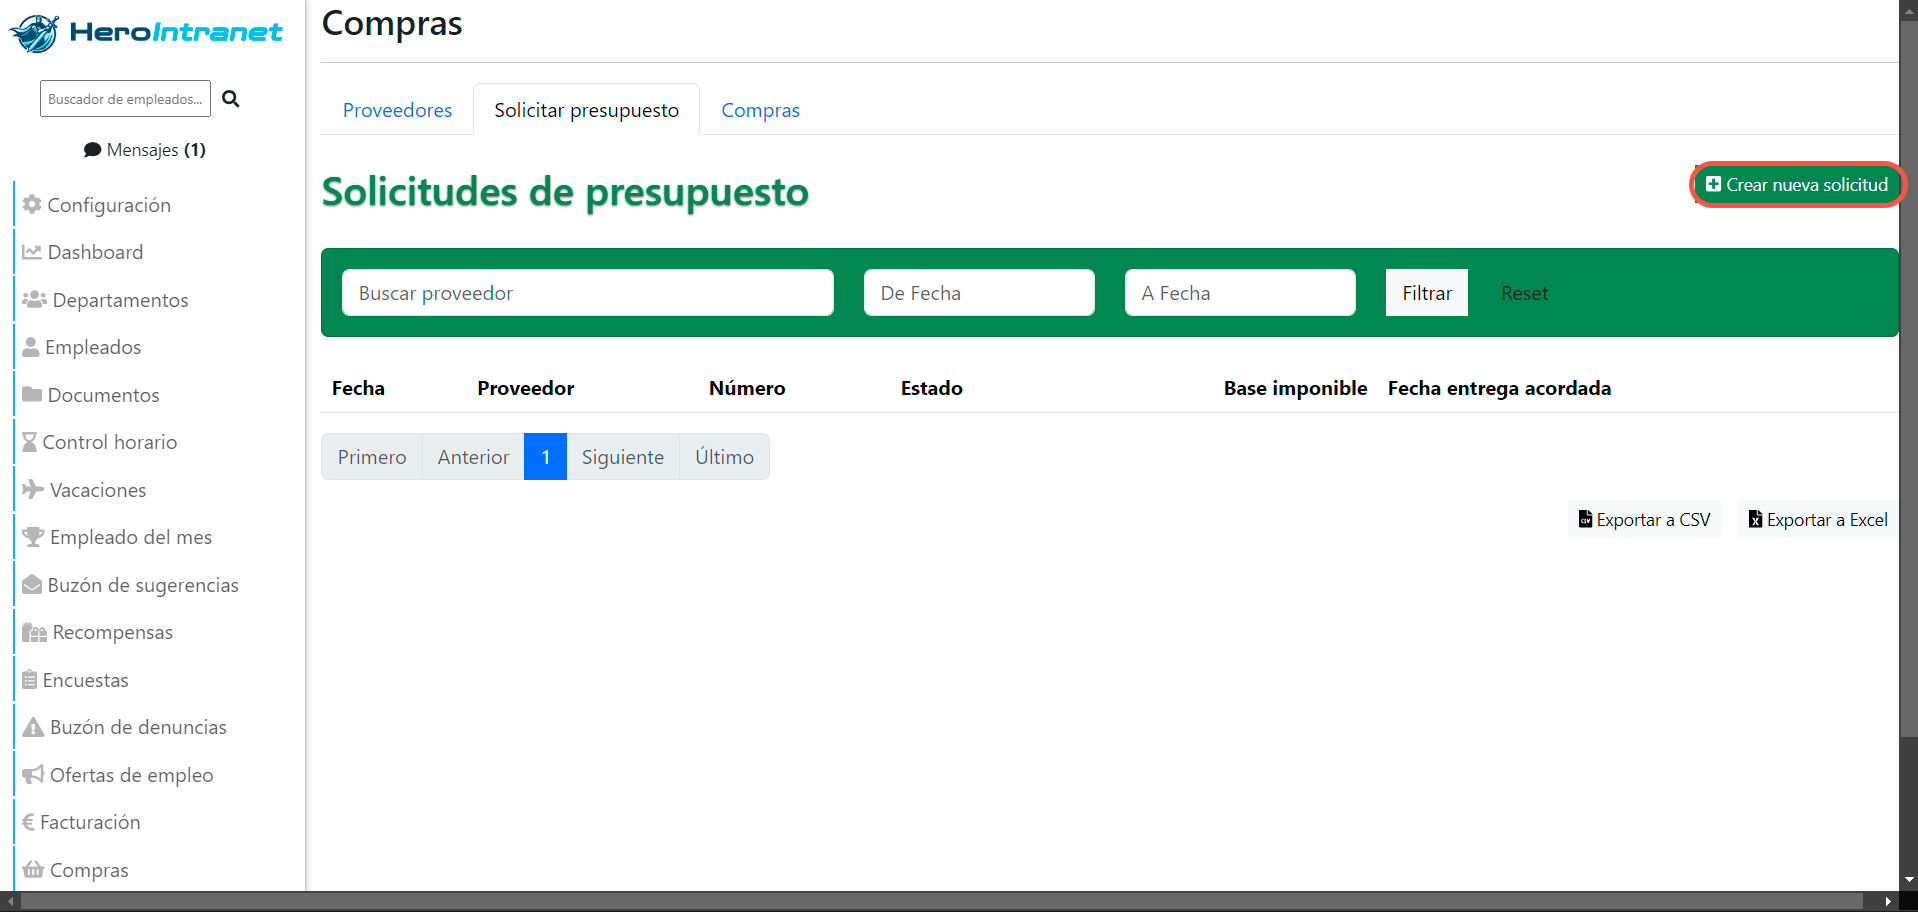Go to Dashboard in the sidebar
1918x912 pixels.
click(x=95, y=252)
